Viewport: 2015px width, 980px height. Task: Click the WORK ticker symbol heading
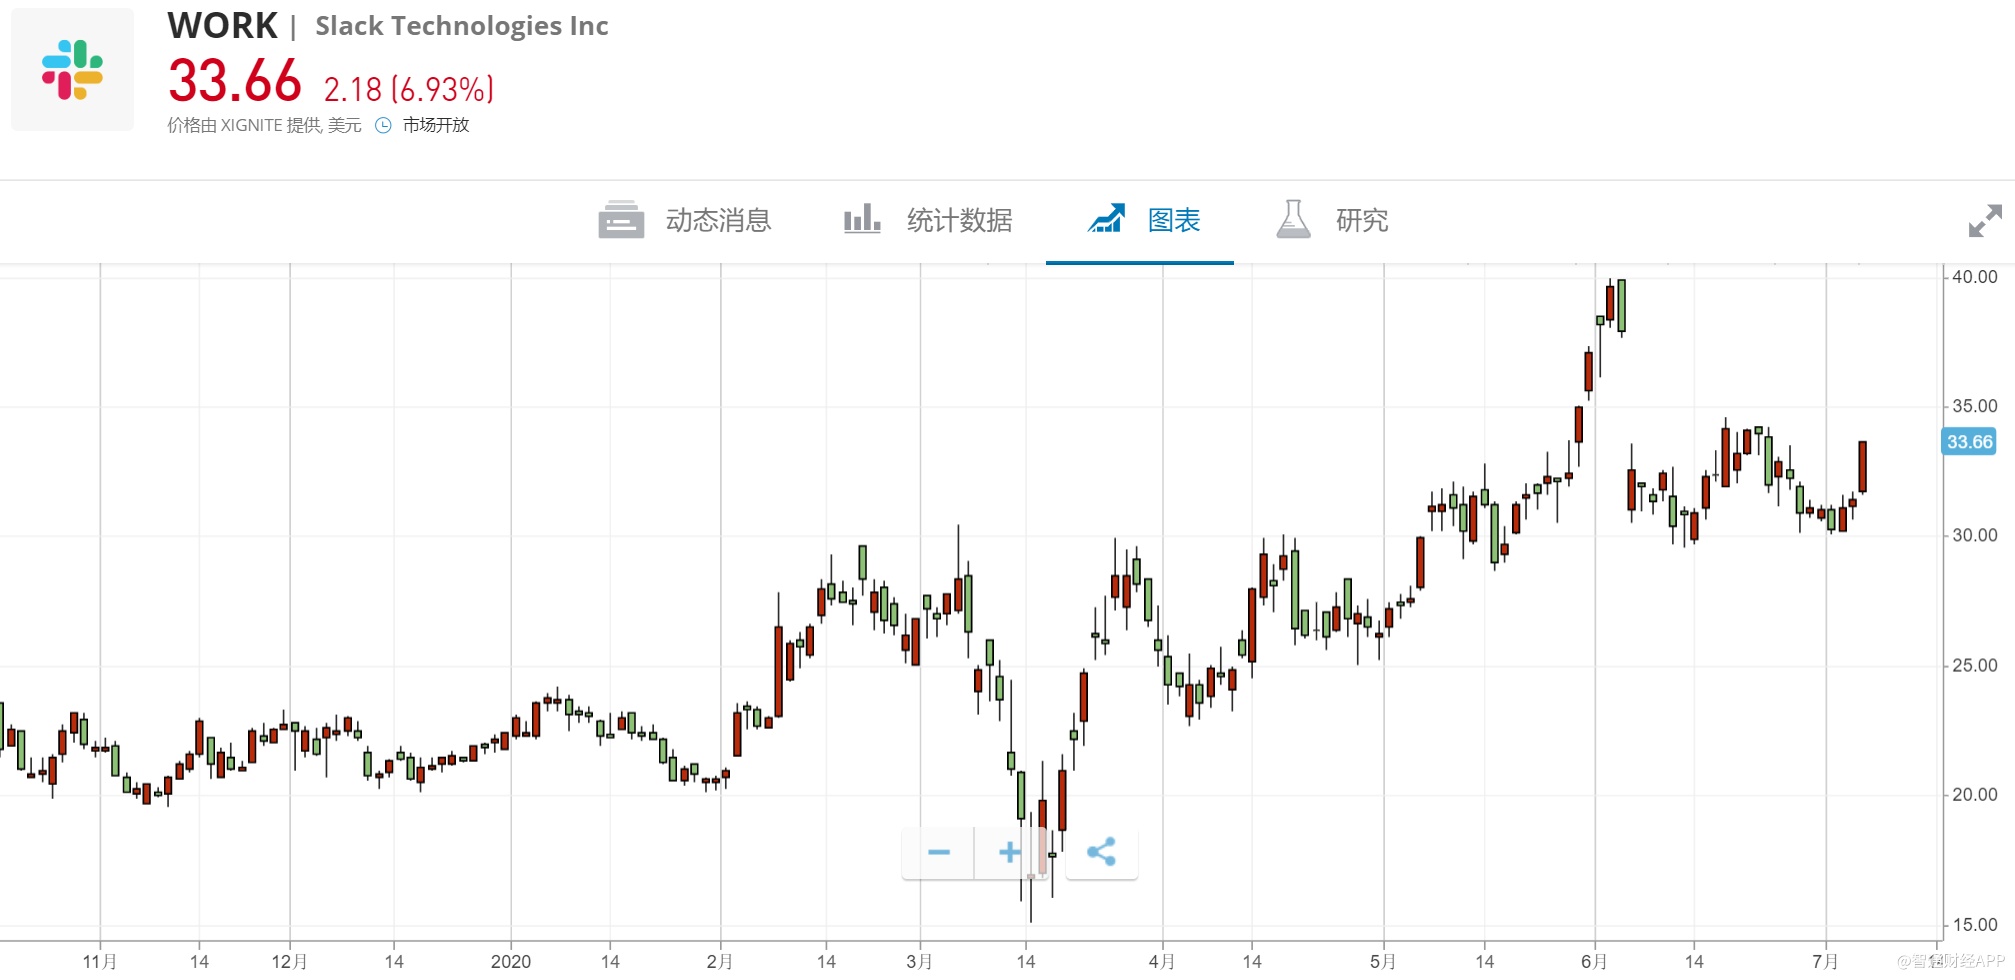point(222,26)
